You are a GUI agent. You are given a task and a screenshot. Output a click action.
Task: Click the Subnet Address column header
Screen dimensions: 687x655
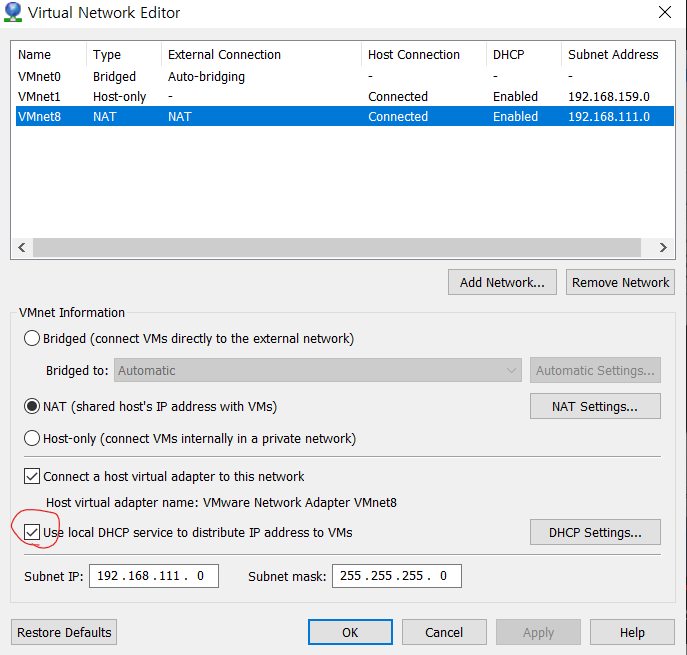pyautogui.click(x=618, y=54)
